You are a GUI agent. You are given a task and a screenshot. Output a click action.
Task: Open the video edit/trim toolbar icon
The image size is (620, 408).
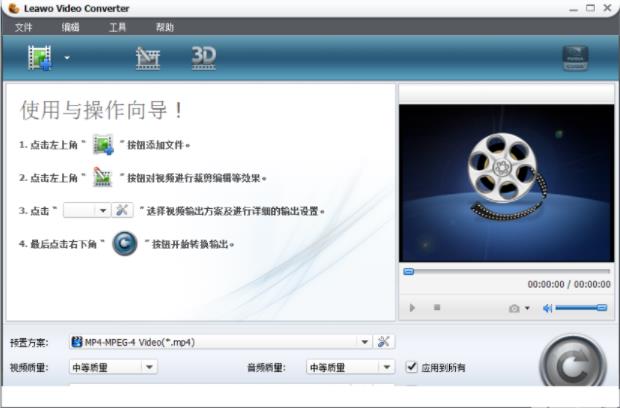148,59
